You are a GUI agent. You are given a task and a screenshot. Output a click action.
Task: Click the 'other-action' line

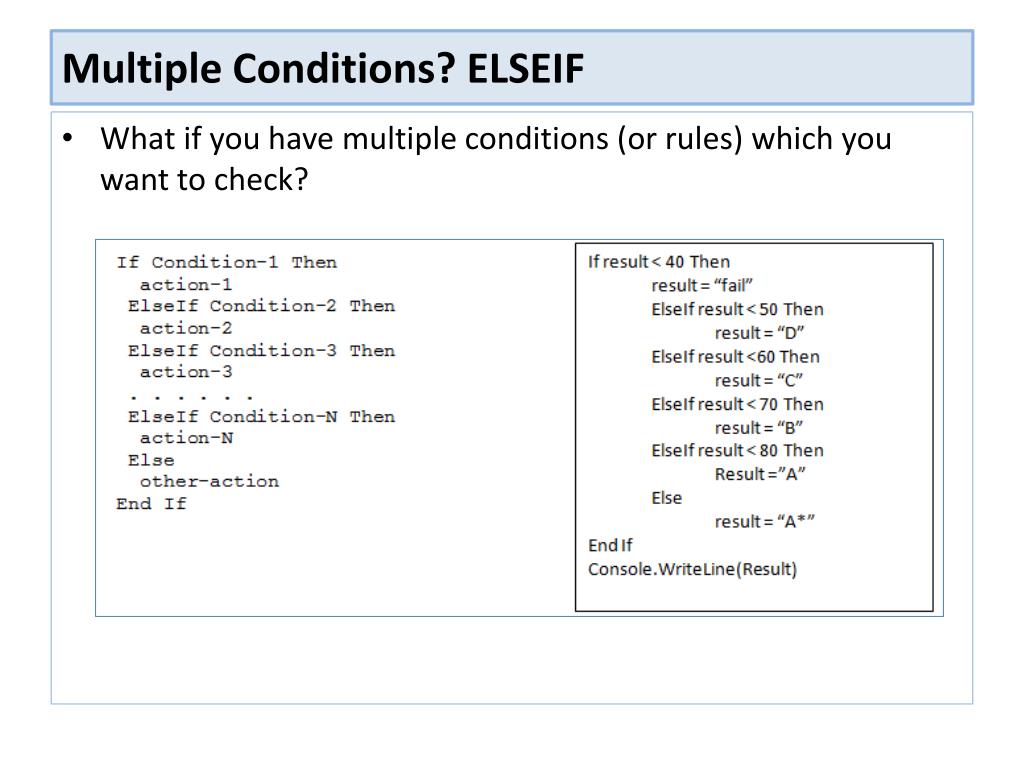point(209,482)
